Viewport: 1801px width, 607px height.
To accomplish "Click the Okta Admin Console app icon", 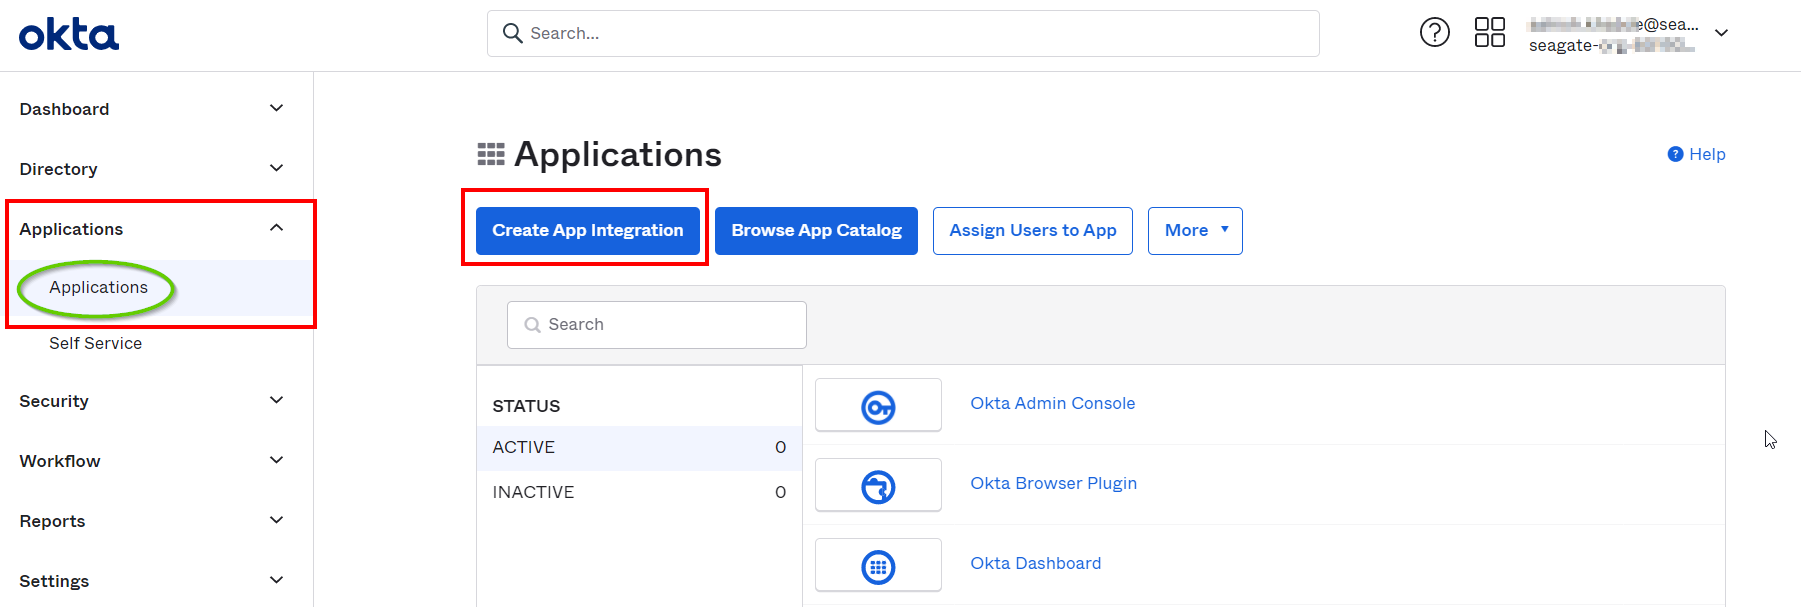I will coord(878,405).
